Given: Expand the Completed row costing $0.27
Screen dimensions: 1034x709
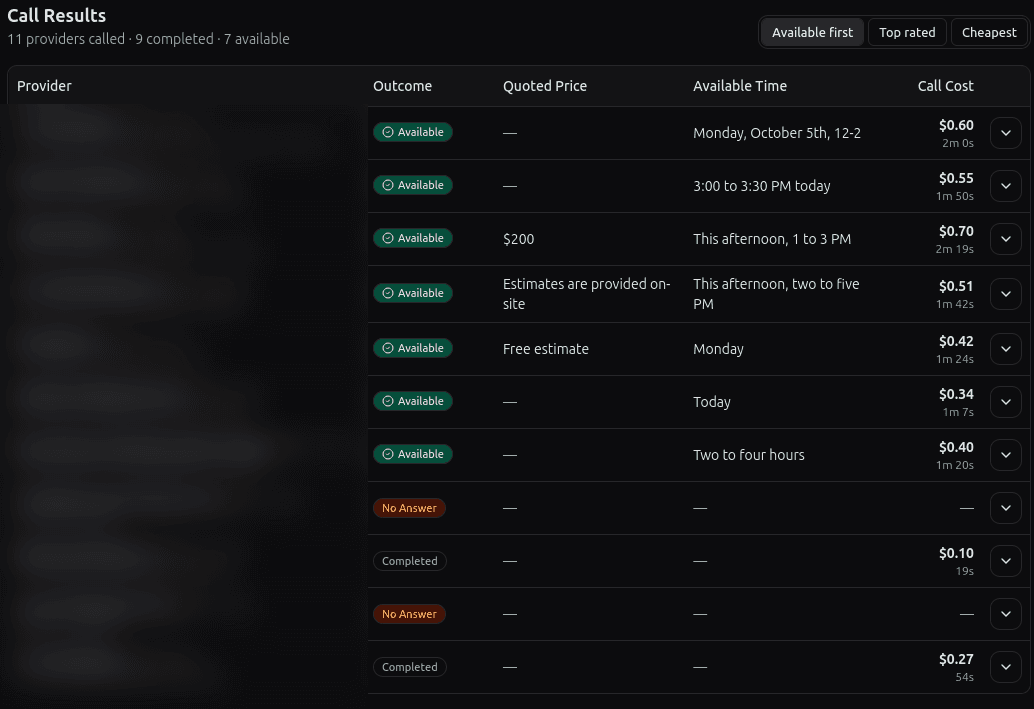Looking at the screenshot, I should (1006, 667).
